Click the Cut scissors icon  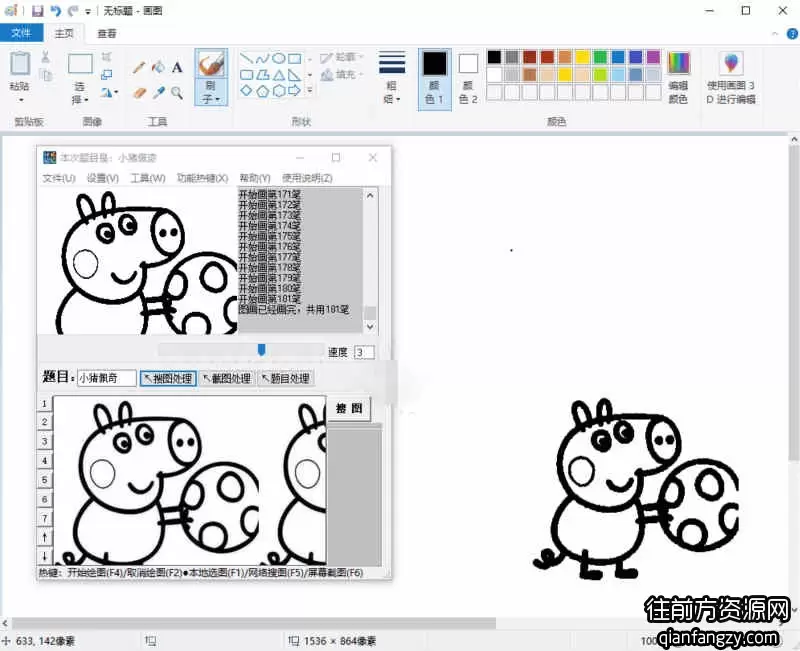click(x=45, y=57)
